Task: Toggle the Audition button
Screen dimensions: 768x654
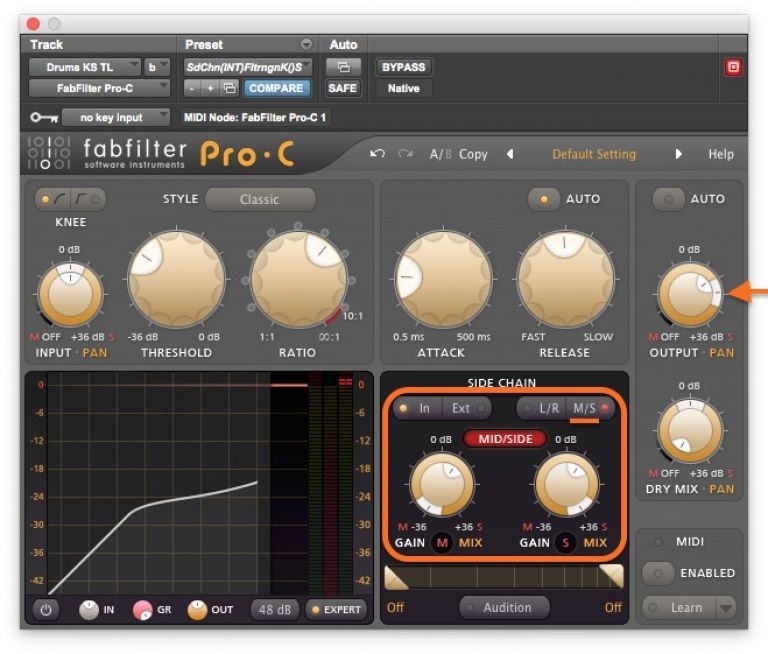Action: click(x=504, y=608)
